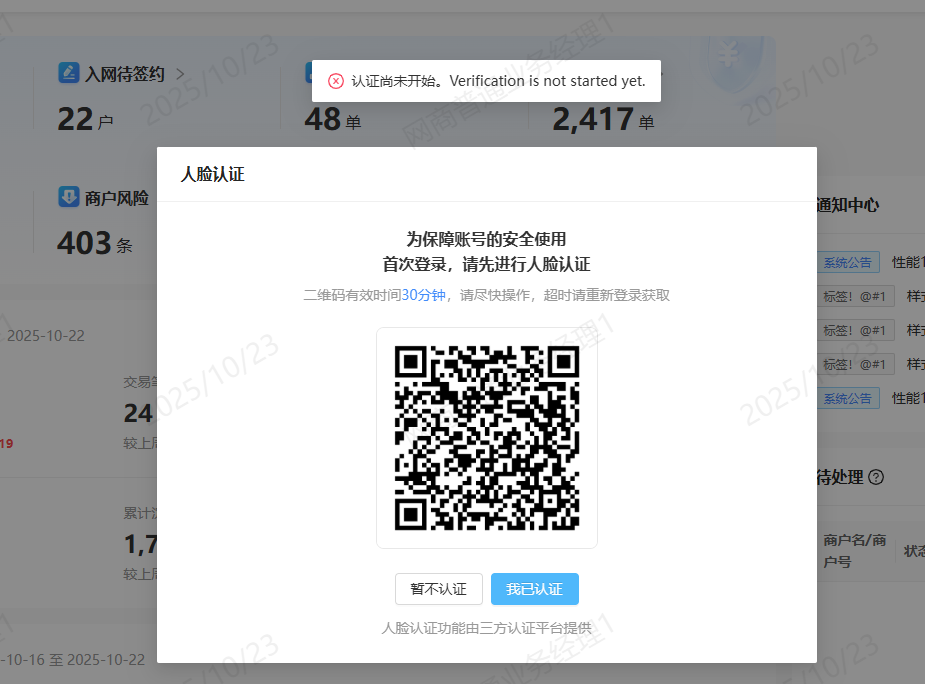The width and height of the screenshot is (925, 684).
Task: Click the 入网待签约 pen icon
Action: coord(69,73)
